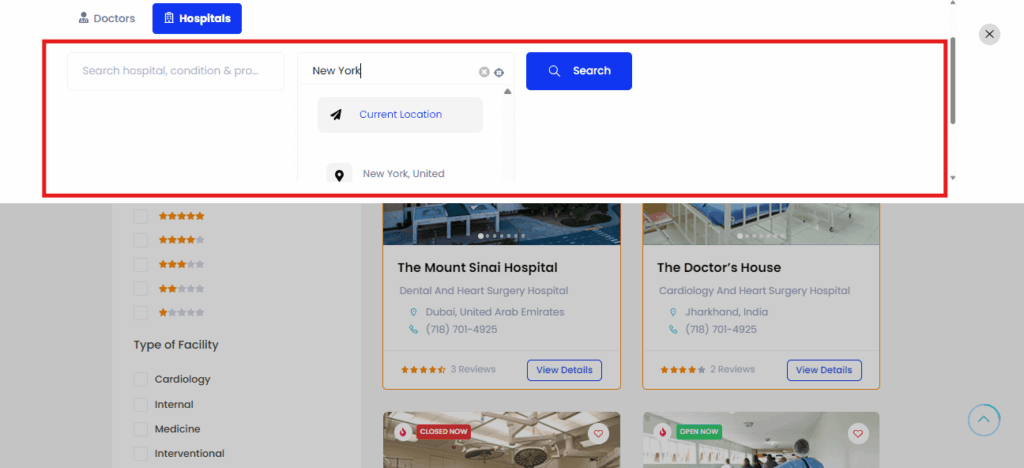The image size is (1024, 468).
Task: Select the Hospitals tab
Action: [x=197, y=18]
